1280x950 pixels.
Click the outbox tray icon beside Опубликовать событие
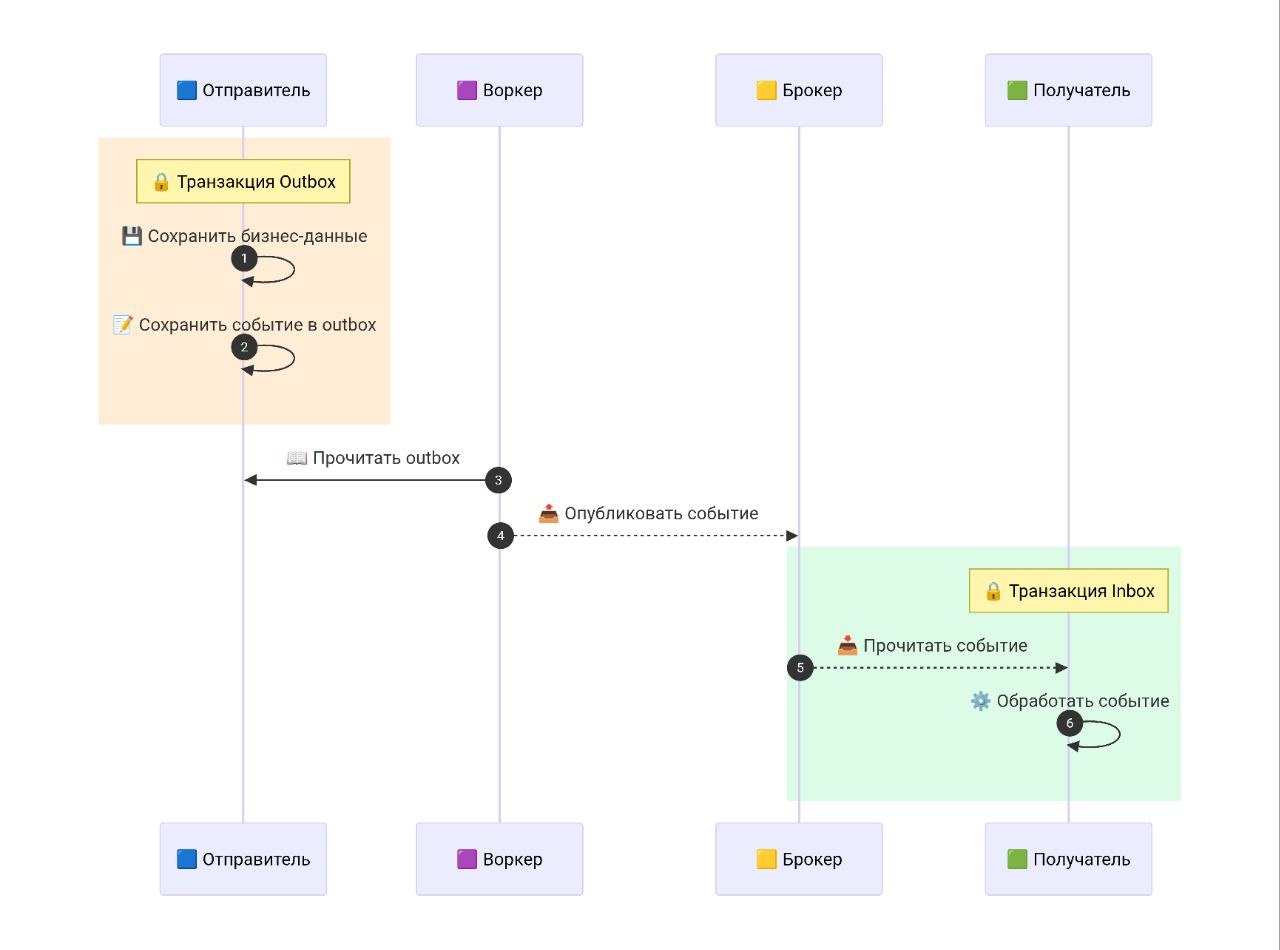(x=549, y=513)
